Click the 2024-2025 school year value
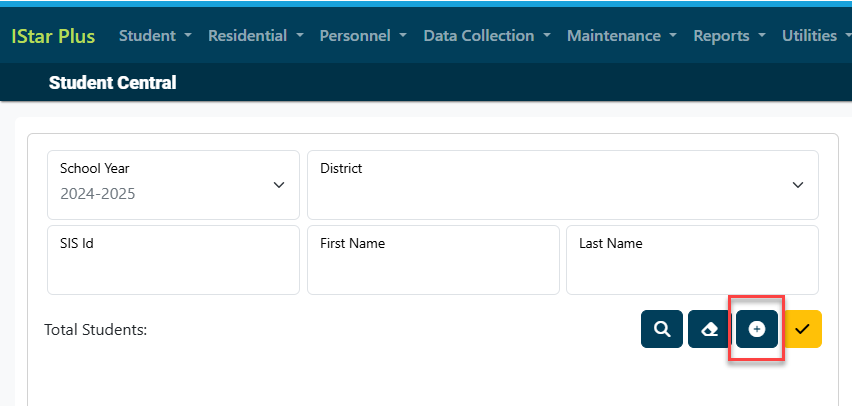This screenshot has height=406, width=852. coord(98,194)
